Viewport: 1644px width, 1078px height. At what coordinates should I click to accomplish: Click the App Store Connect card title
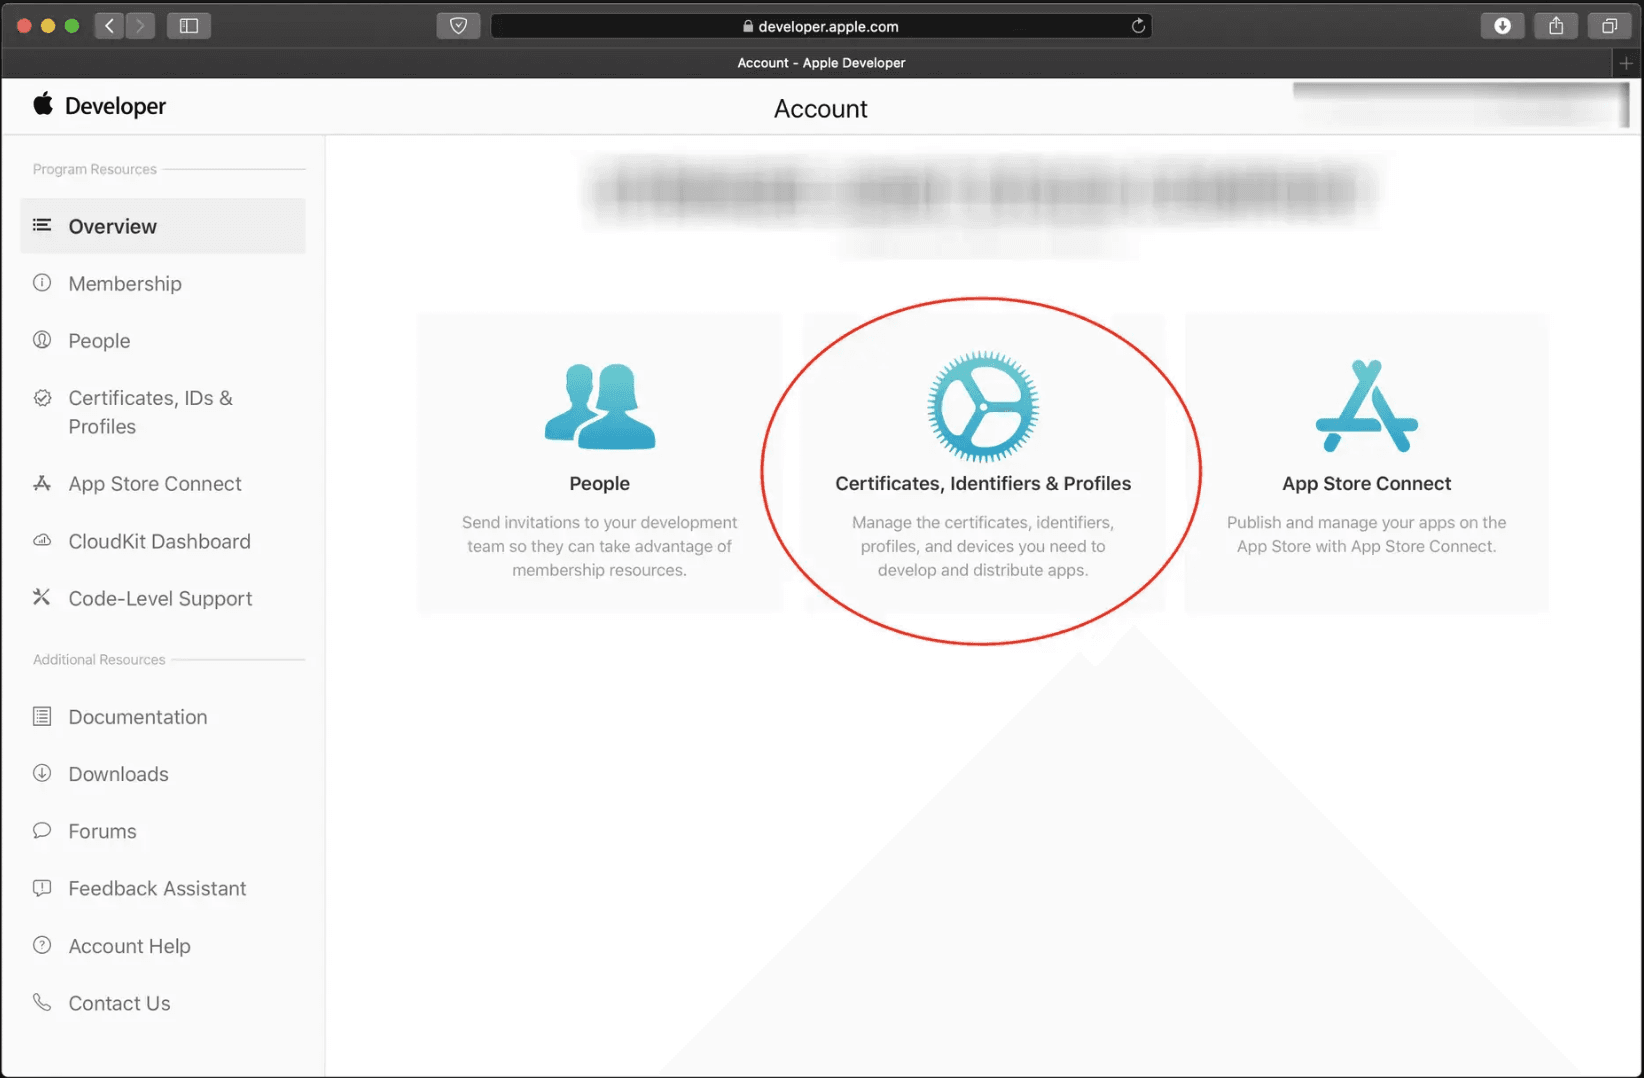click(x=1367, y=483)
